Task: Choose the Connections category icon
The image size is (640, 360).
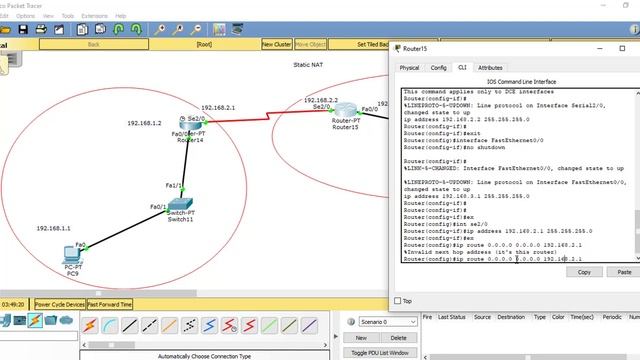Action: coord(35,320)
